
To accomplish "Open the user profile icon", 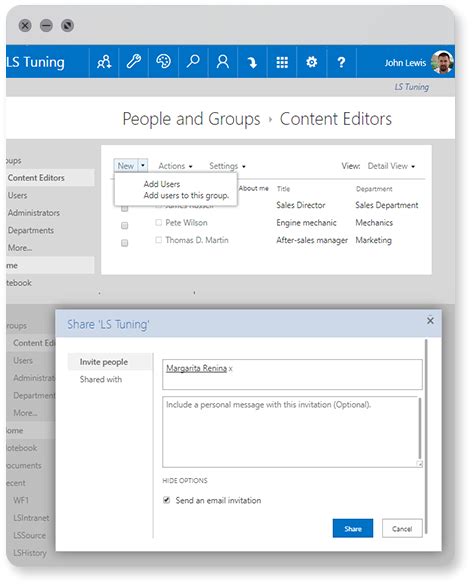I will tap(223, 62).
